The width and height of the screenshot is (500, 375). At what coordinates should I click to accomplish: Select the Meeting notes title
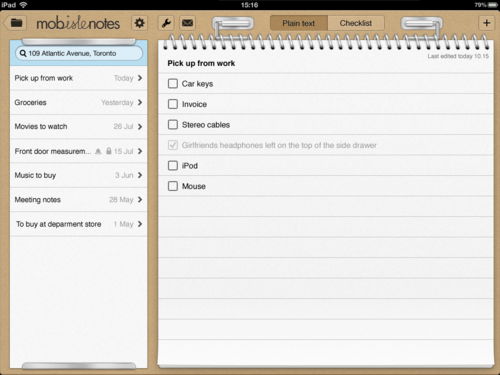point(38,200)
